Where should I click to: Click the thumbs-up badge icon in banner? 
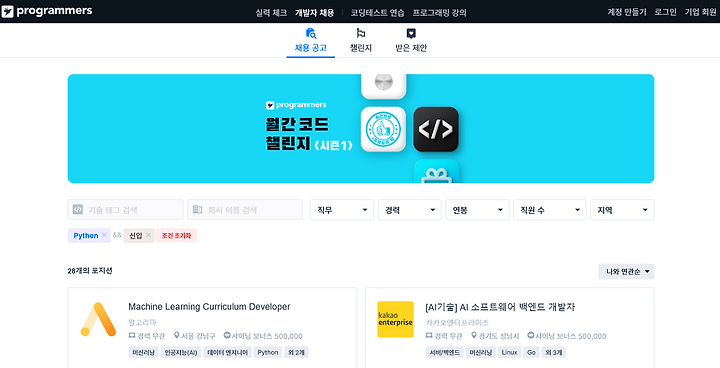click(383, 130)
